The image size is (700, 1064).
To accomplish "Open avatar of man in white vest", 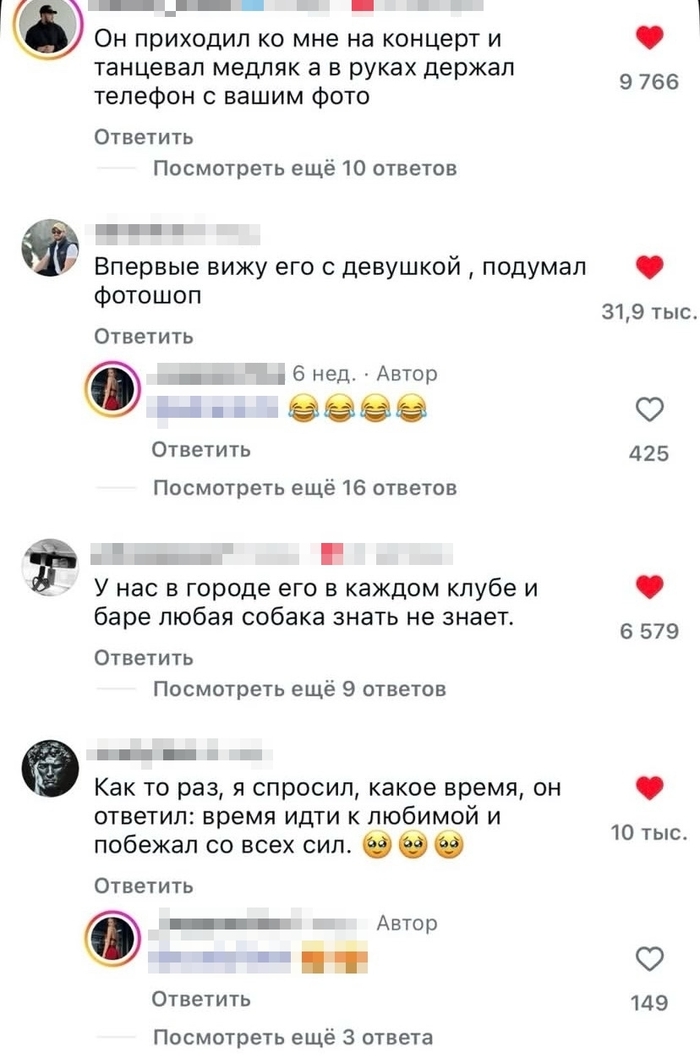I will (50, 247).
